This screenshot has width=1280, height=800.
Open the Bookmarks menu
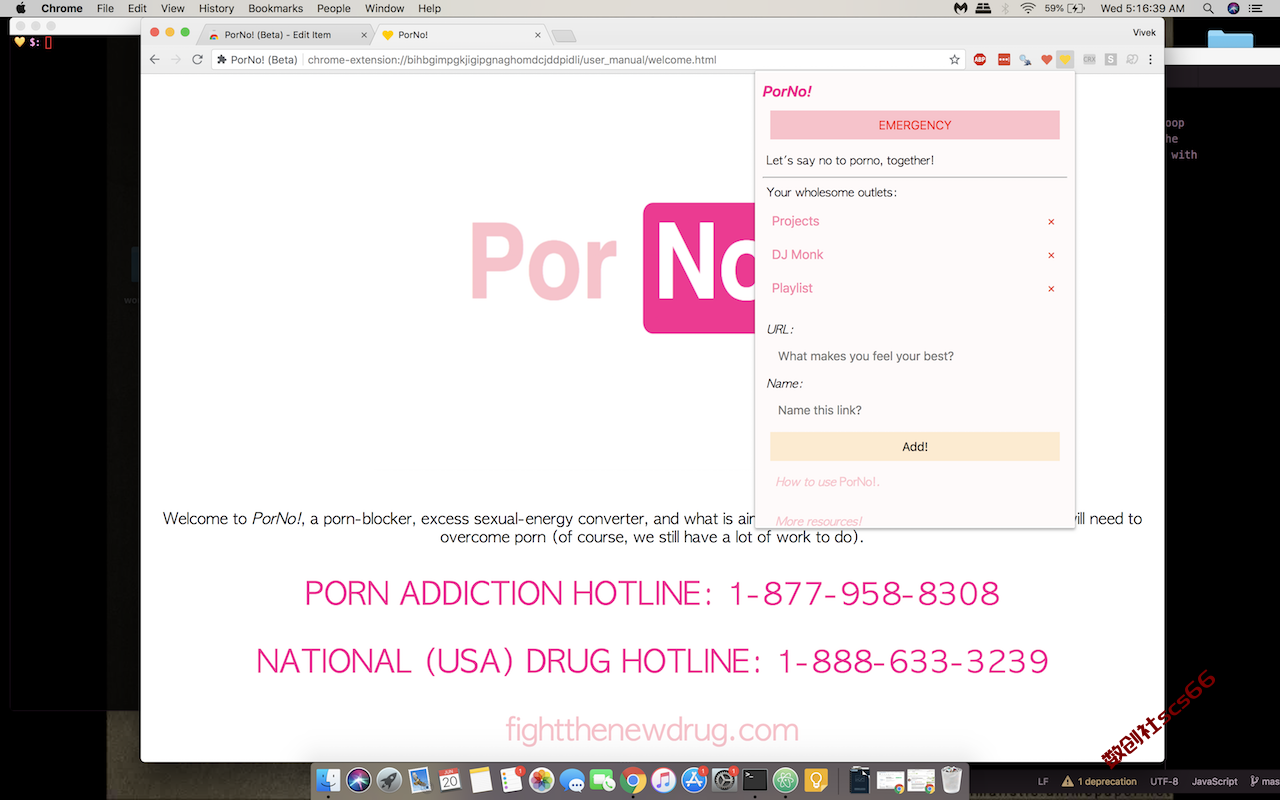point(275,8)
